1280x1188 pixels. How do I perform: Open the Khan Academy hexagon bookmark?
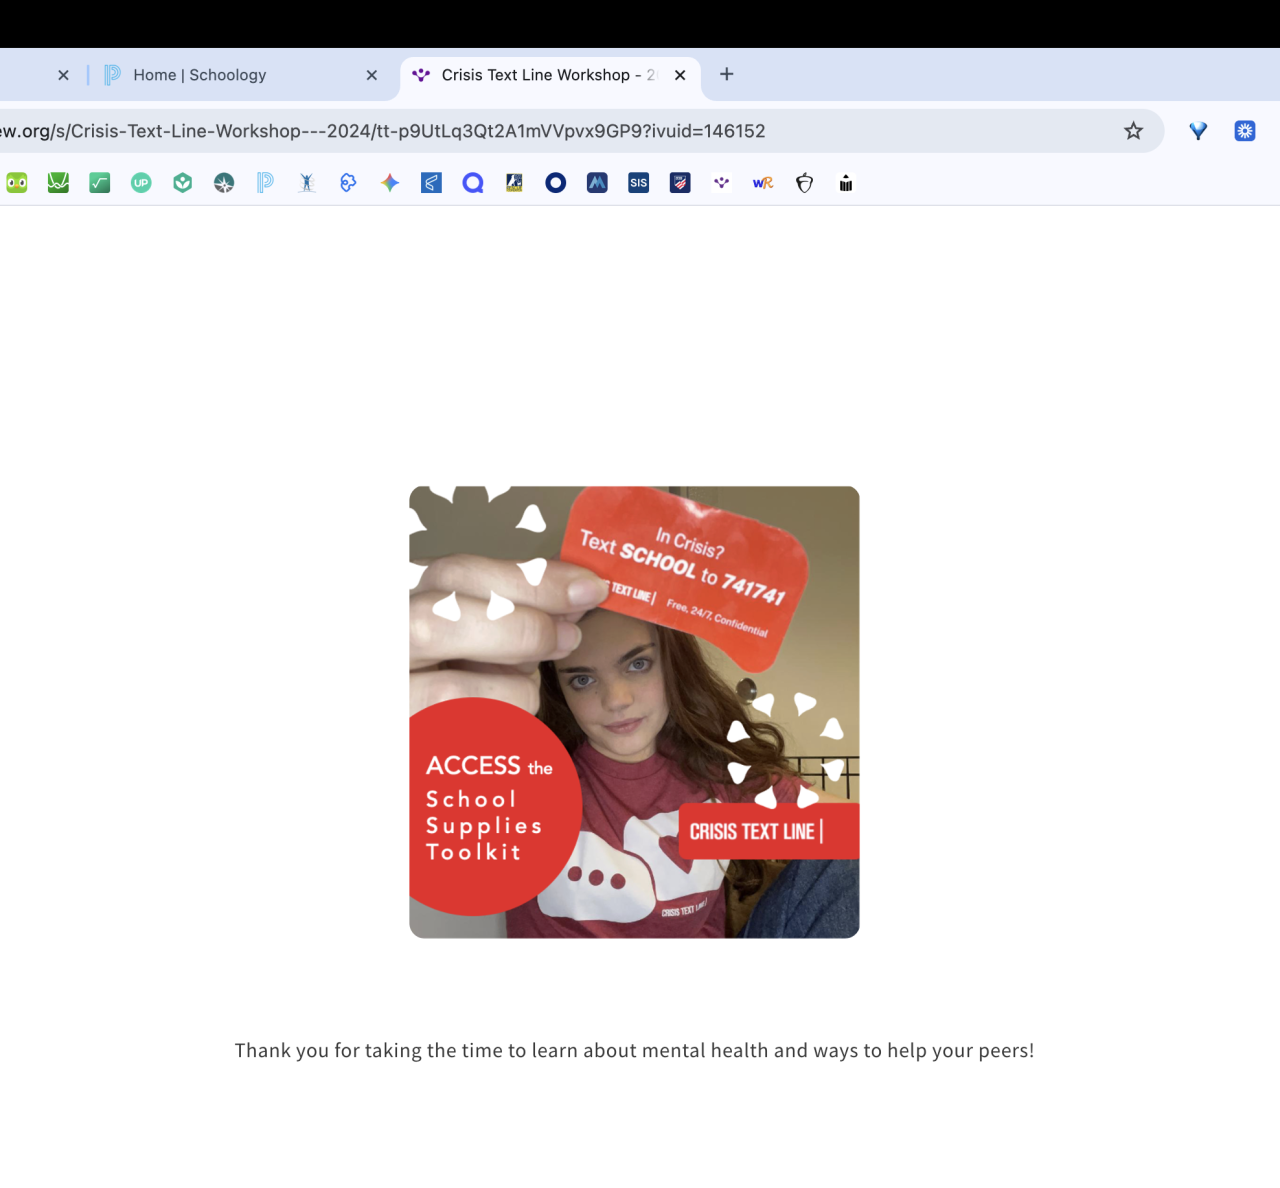point(182,183)
